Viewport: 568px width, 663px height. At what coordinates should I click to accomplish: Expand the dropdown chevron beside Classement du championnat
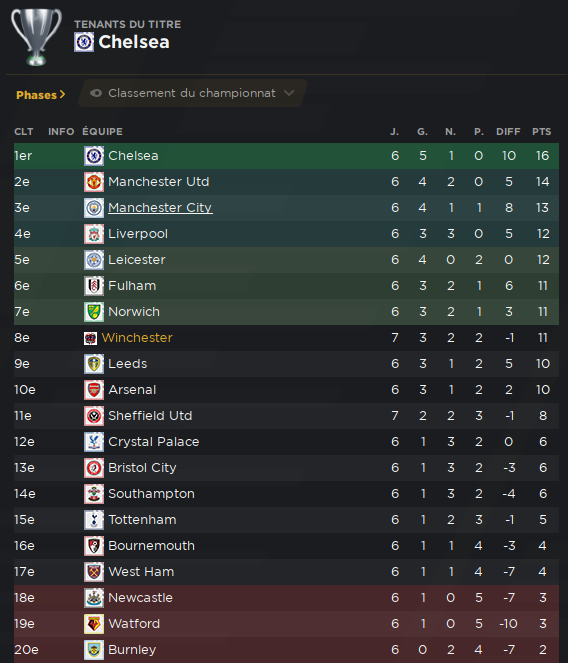point(289,93)
